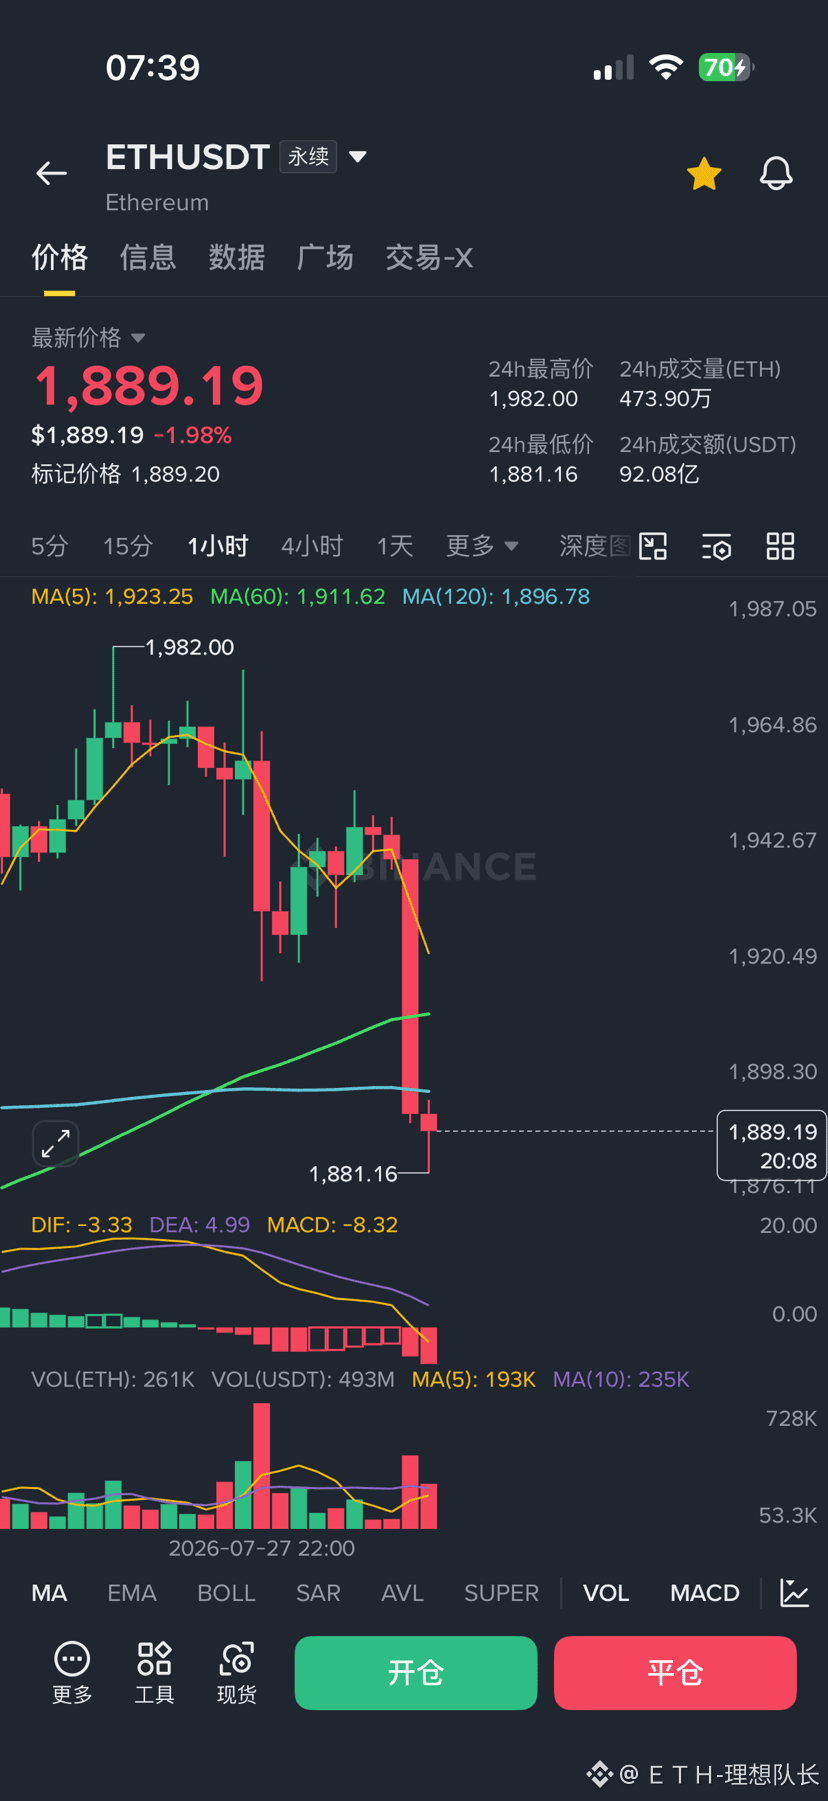Toggle the VOL sub-indicator
The height and width of the screenshot is (1801, 828).
point(606,1593)
